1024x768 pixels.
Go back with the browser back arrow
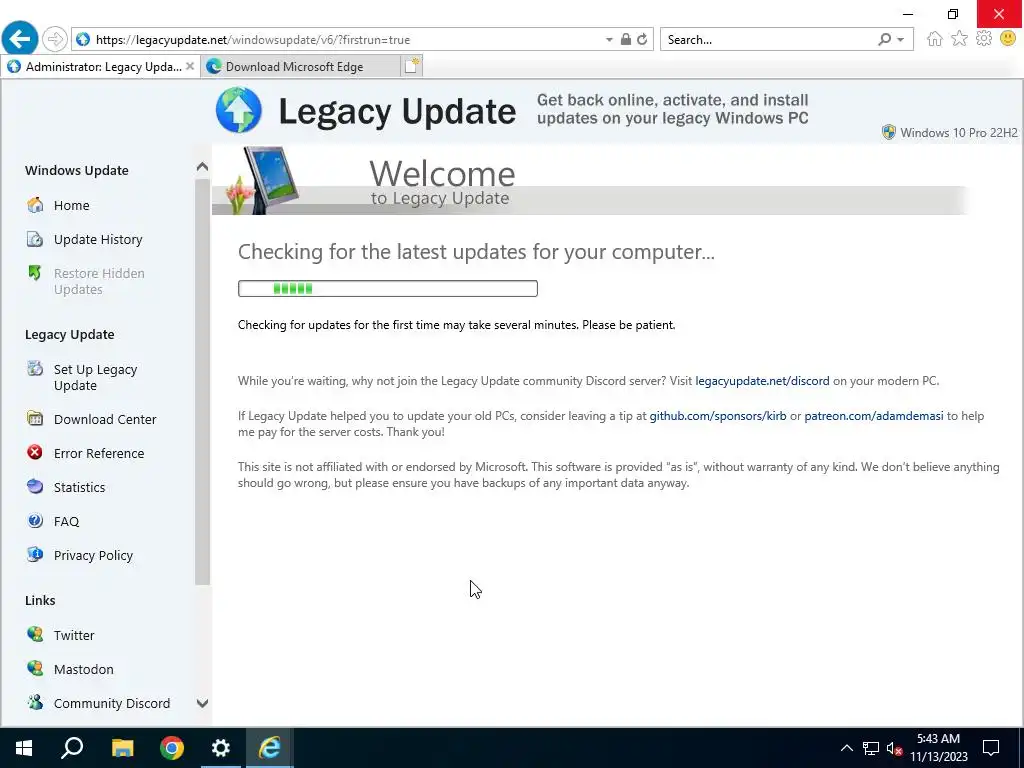(20, 39)
